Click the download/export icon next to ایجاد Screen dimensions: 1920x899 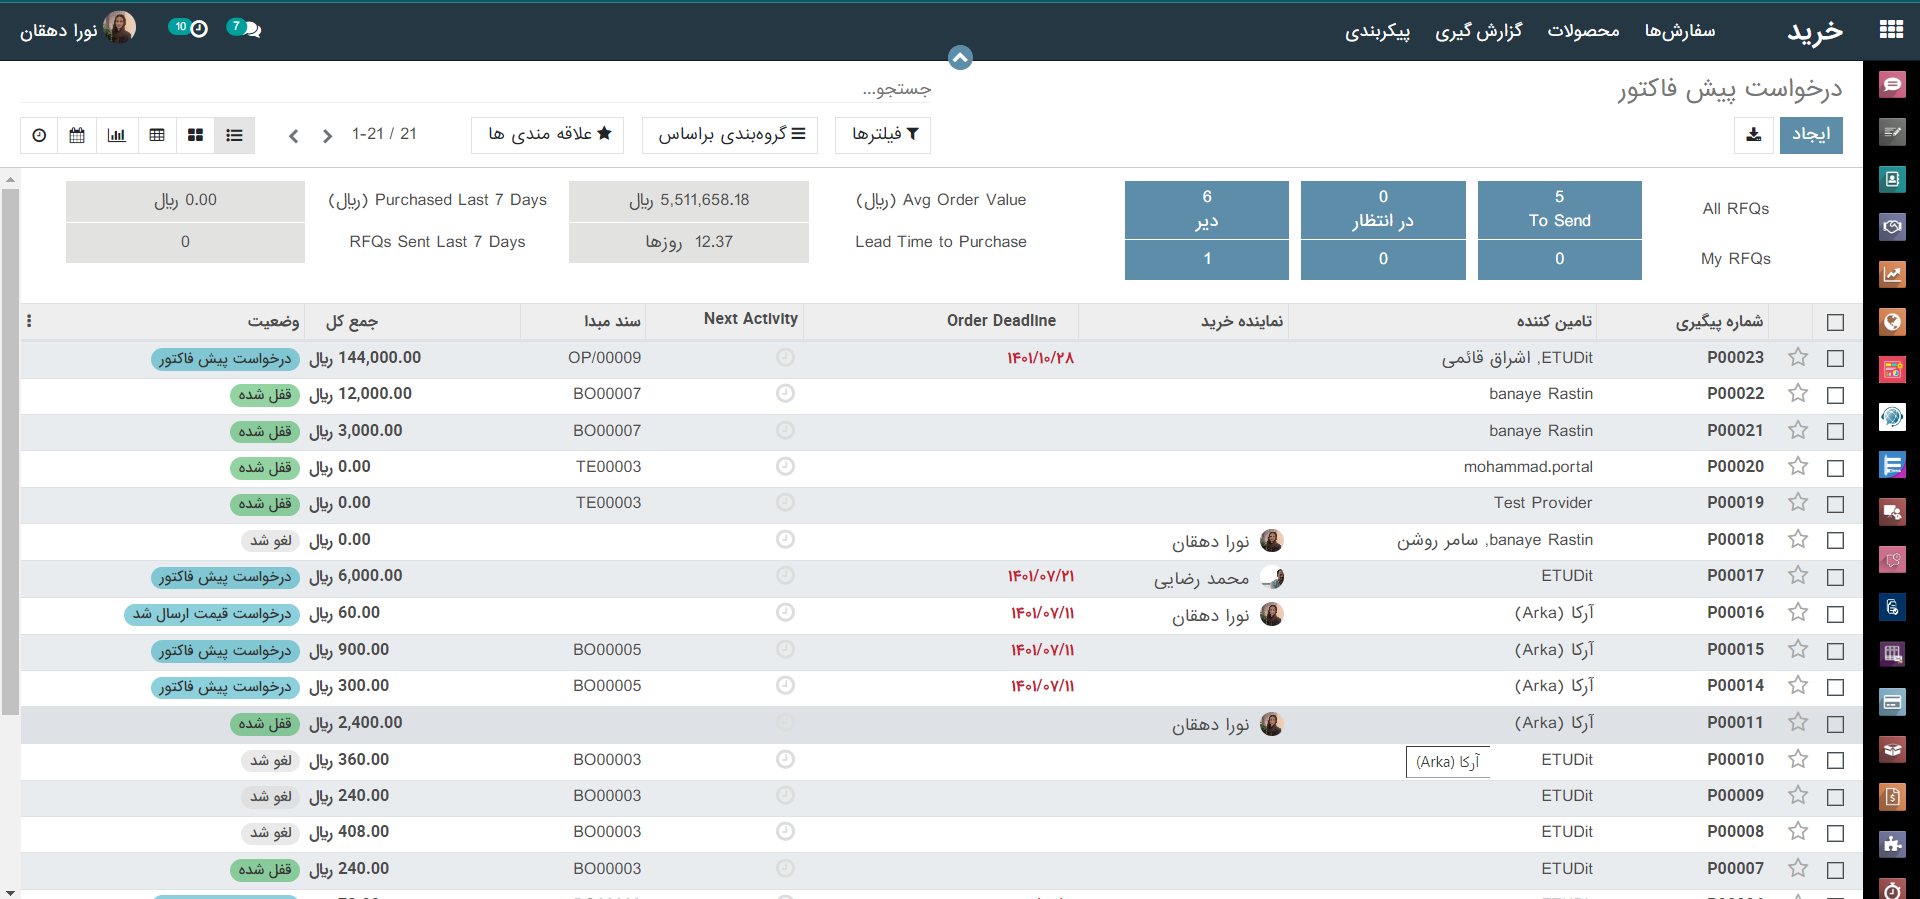point(1754,135)
